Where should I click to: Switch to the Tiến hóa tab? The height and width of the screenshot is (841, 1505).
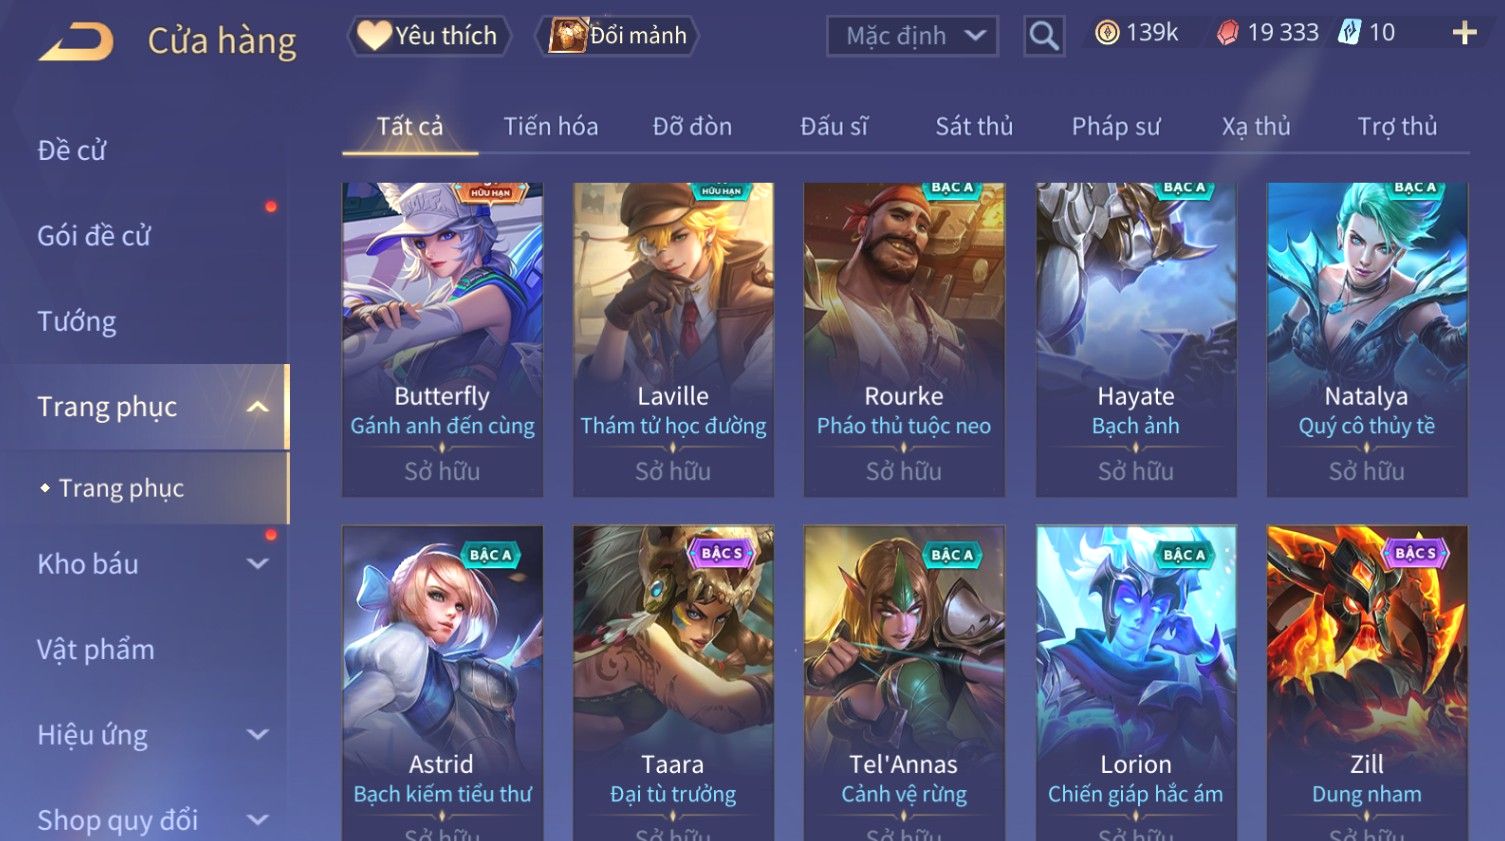[550, 126]
